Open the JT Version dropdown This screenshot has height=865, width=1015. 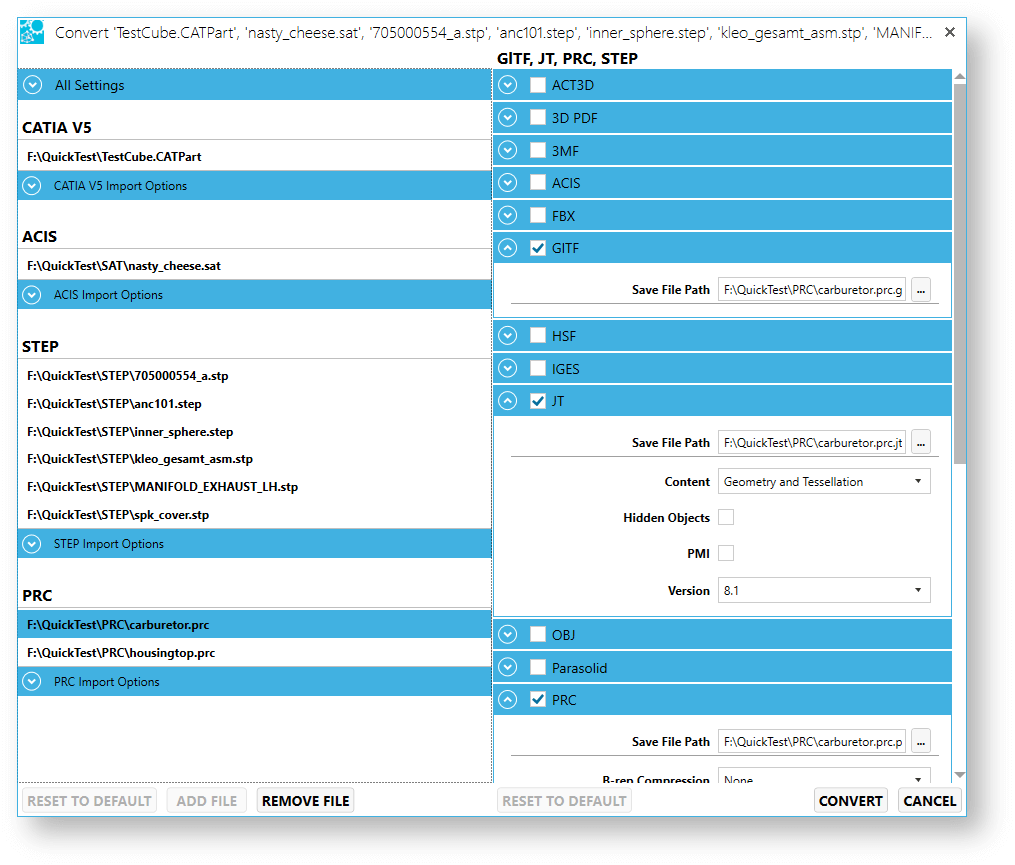coord(823,590)
